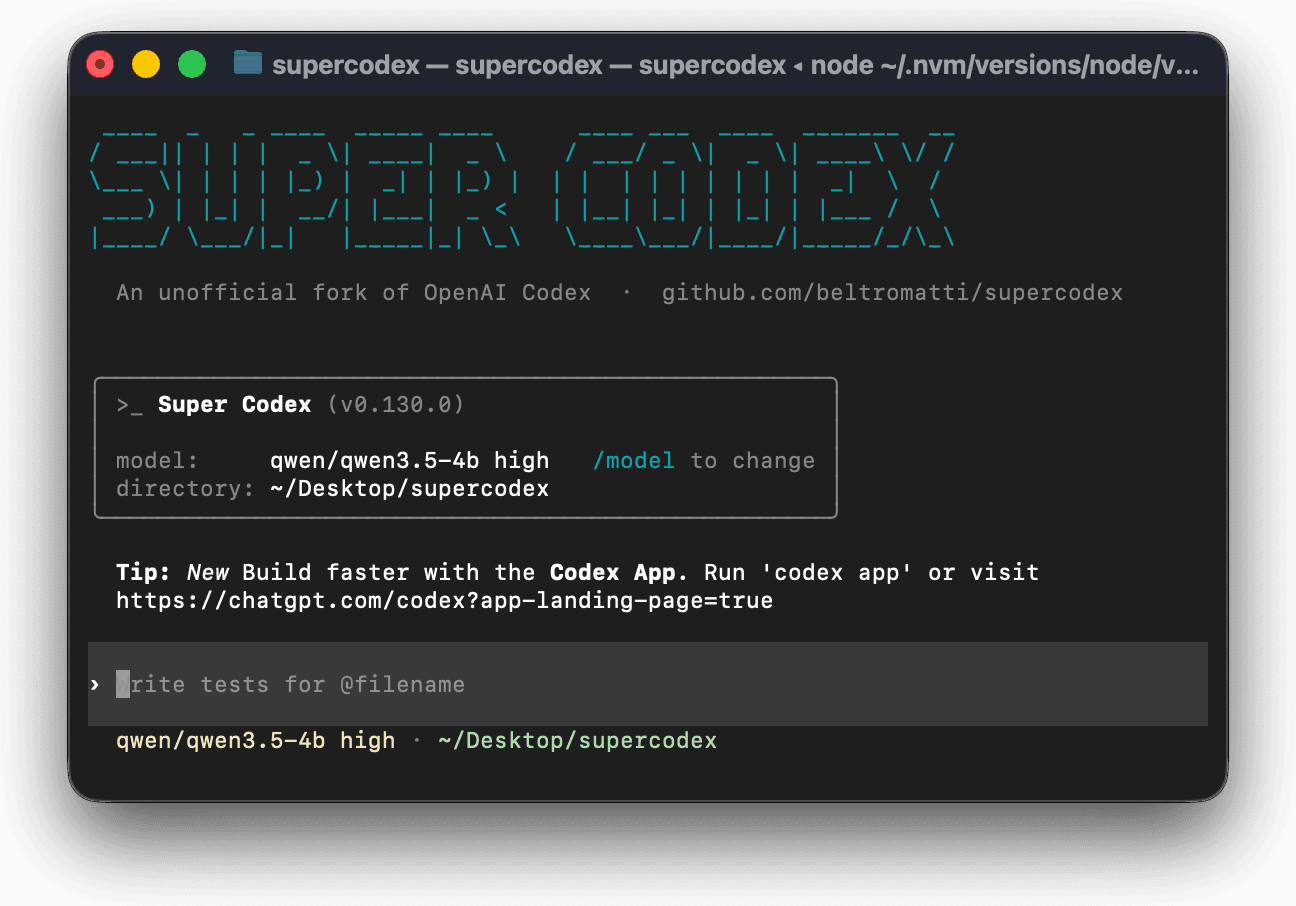Click the red close window button
The image size is (1296, 906).
pyautogui.click(x=101, y=65)
